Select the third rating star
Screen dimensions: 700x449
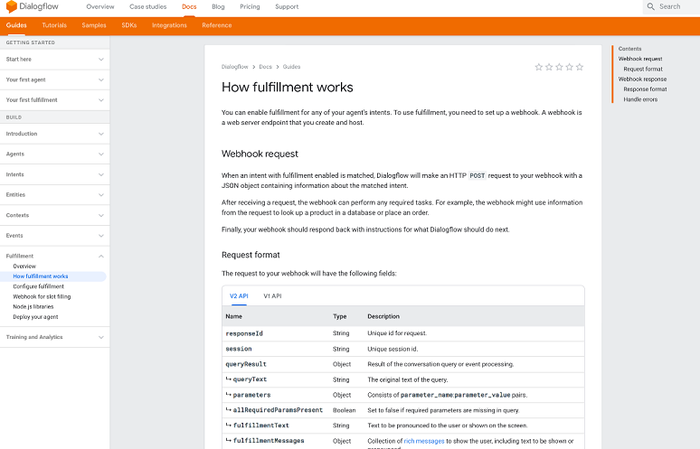[559, 67]
